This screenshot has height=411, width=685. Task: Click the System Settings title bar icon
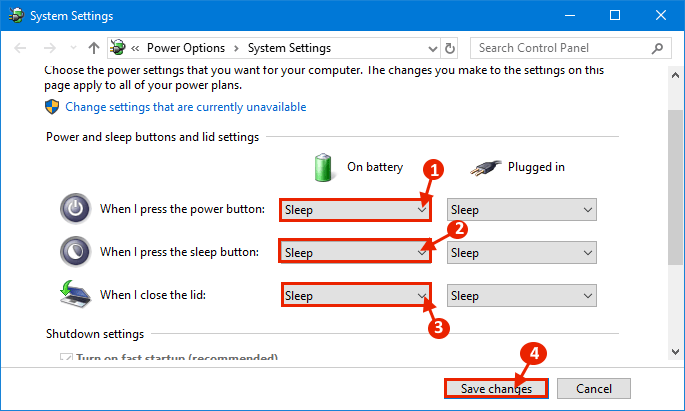[x=17, y=15]
